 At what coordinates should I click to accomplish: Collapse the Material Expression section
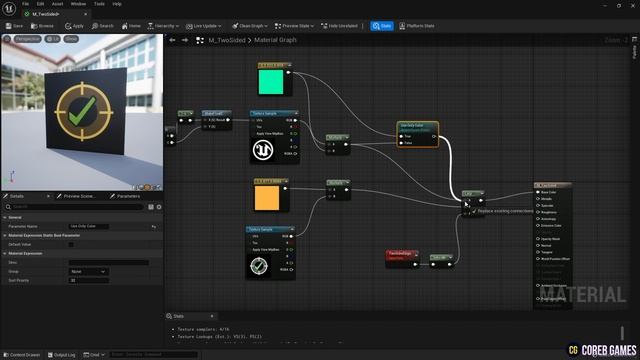pyautogui.click(x=5, y=253)
